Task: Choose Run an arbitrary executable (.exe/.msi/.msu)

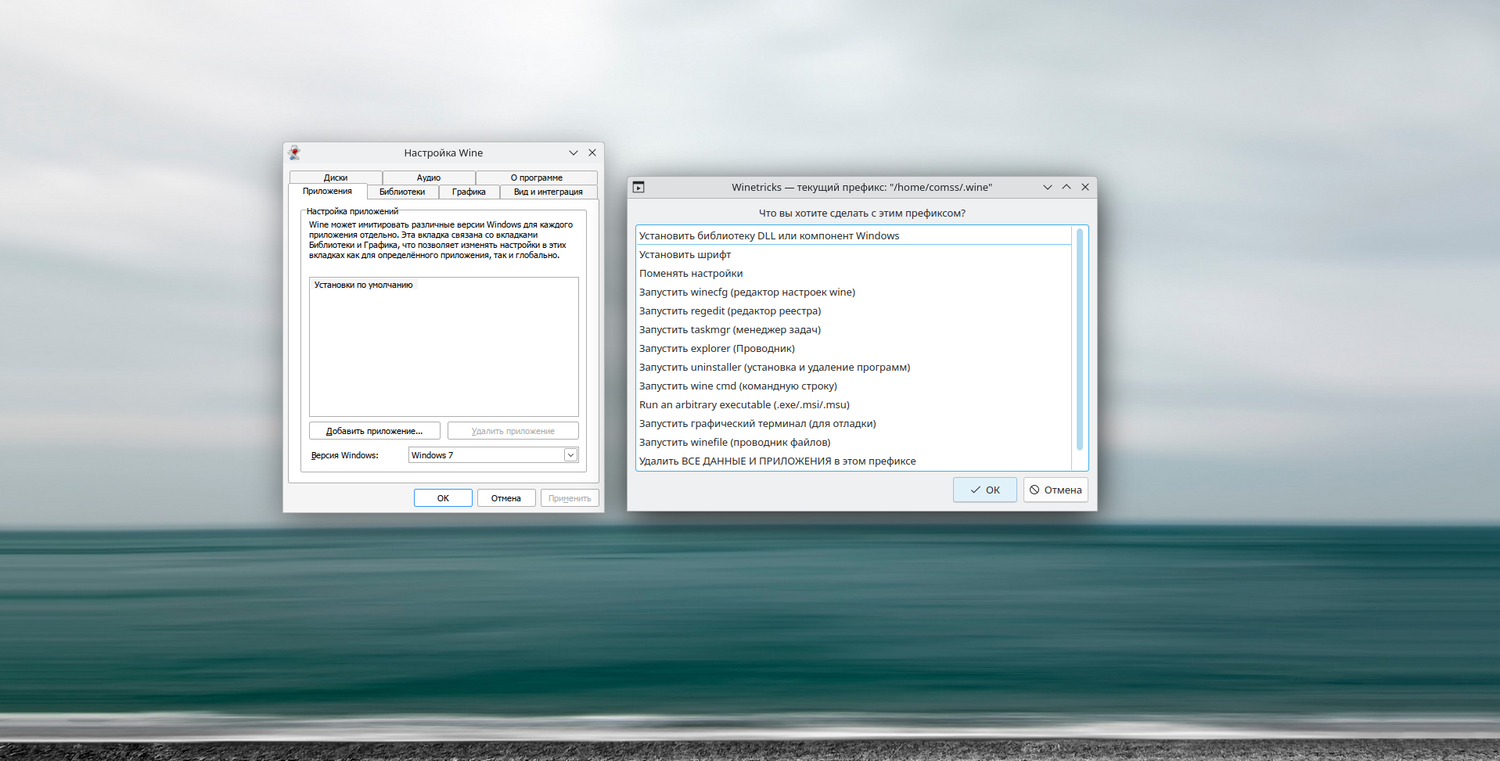Action: pos(854,405)
